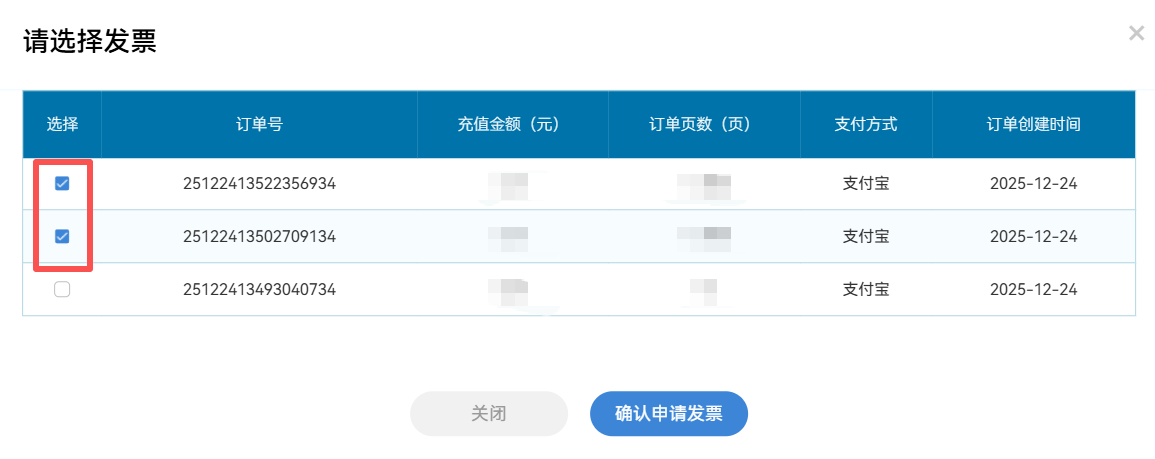Click 支付宝 in the last order row
Screen dimensions: 1155x459
pos(866,289)
